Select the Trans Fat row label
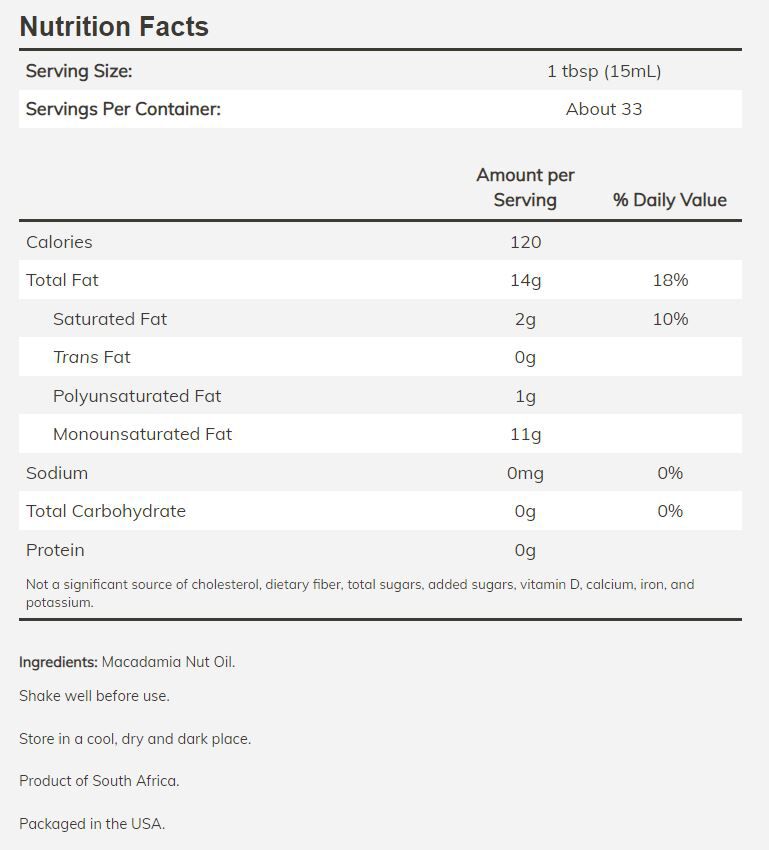This screenshot has width=769, height=850. [92, 357]
